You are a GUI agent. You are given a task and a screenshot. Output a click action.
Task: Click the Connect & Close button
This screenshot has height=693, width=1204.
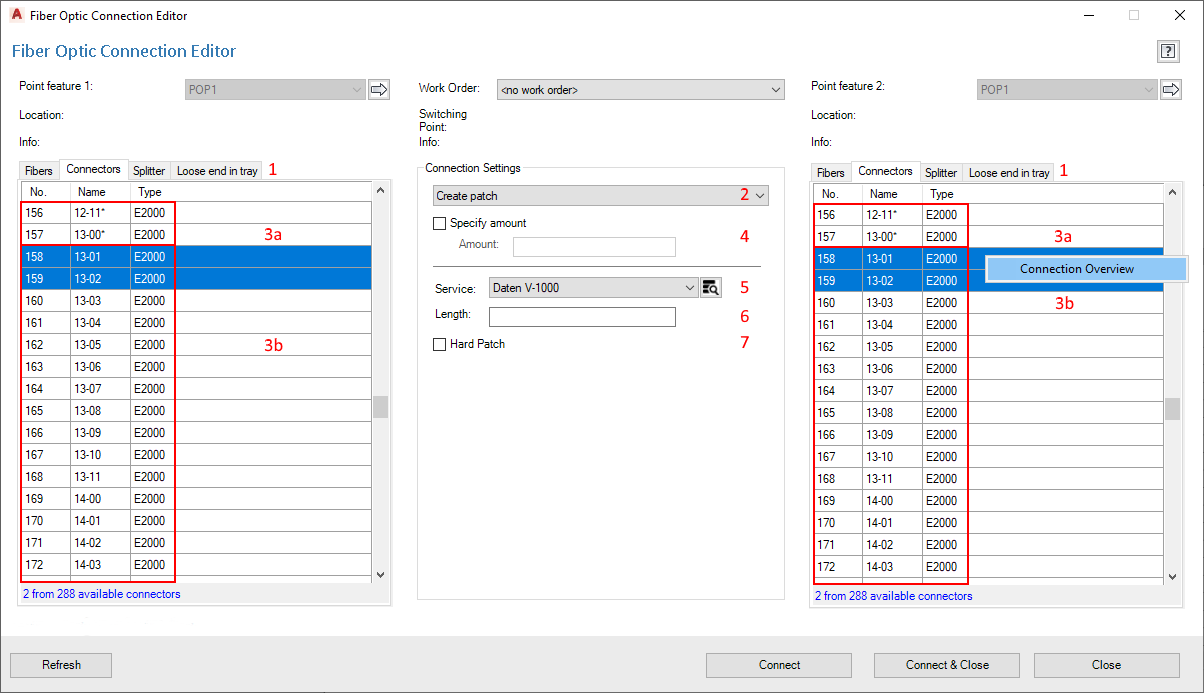[x=947, y=665]
